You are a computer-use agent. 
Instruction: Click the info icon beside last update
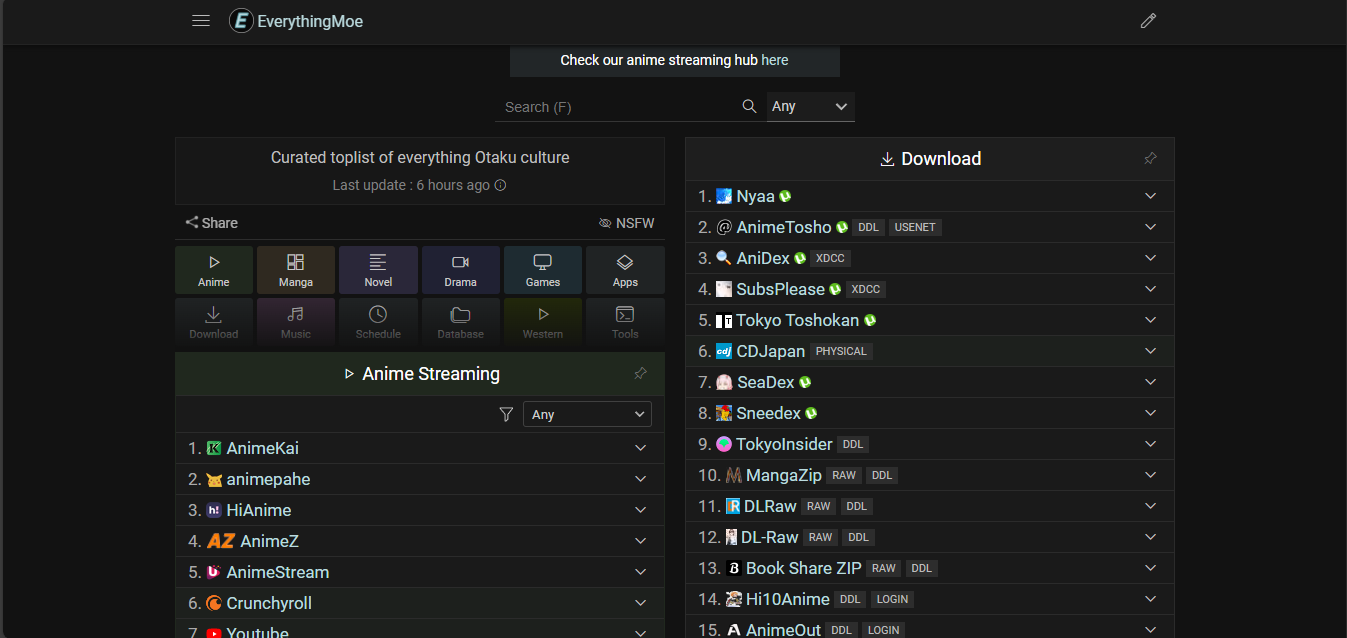(x=501, y=185)
